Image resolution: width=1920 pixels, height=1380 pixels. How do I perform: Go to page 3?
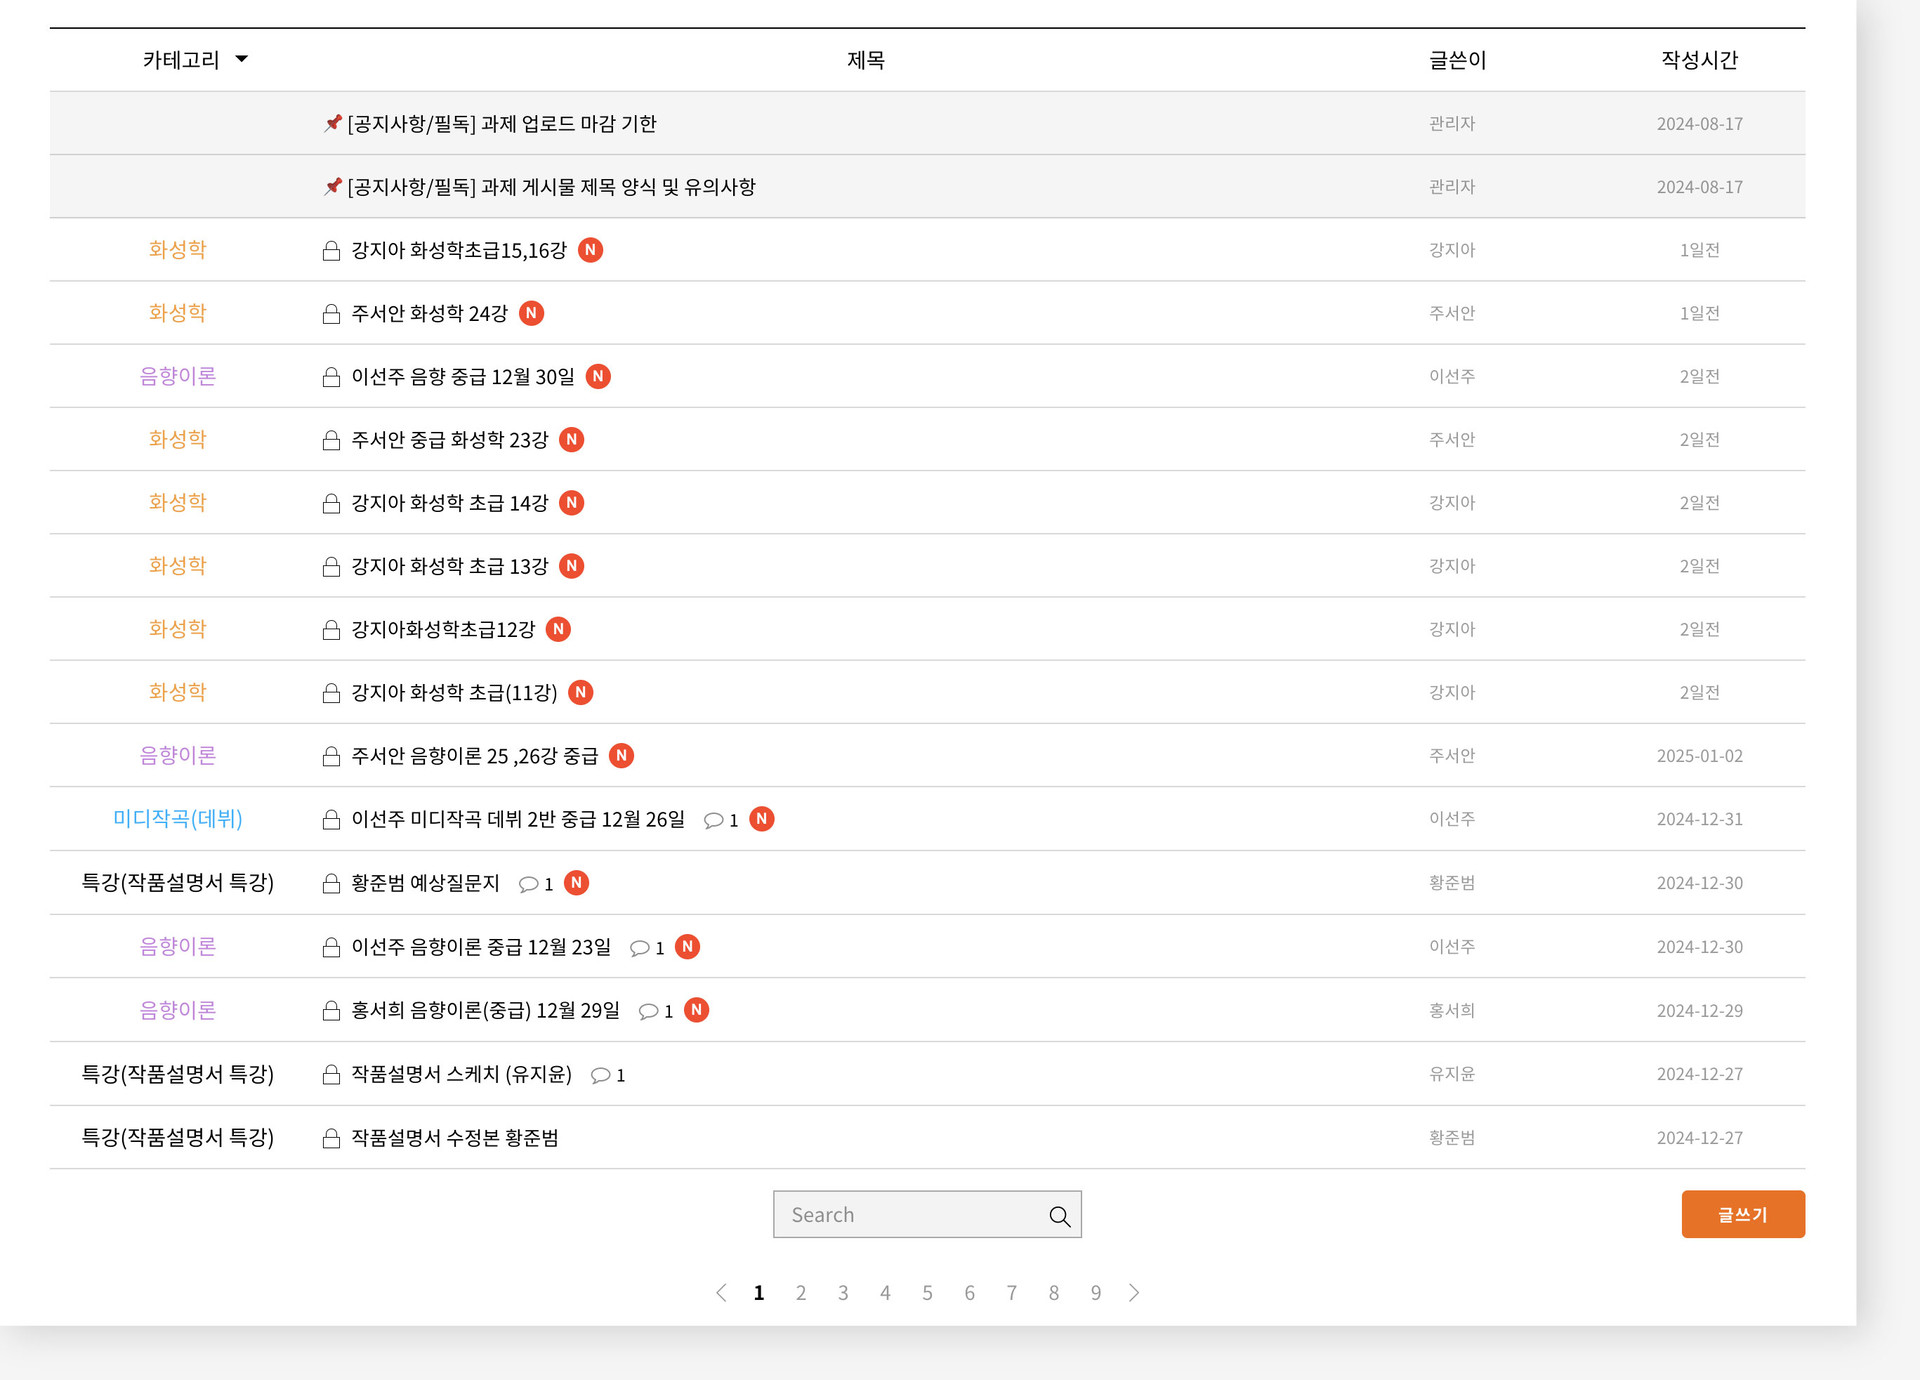pos(843,1293)
